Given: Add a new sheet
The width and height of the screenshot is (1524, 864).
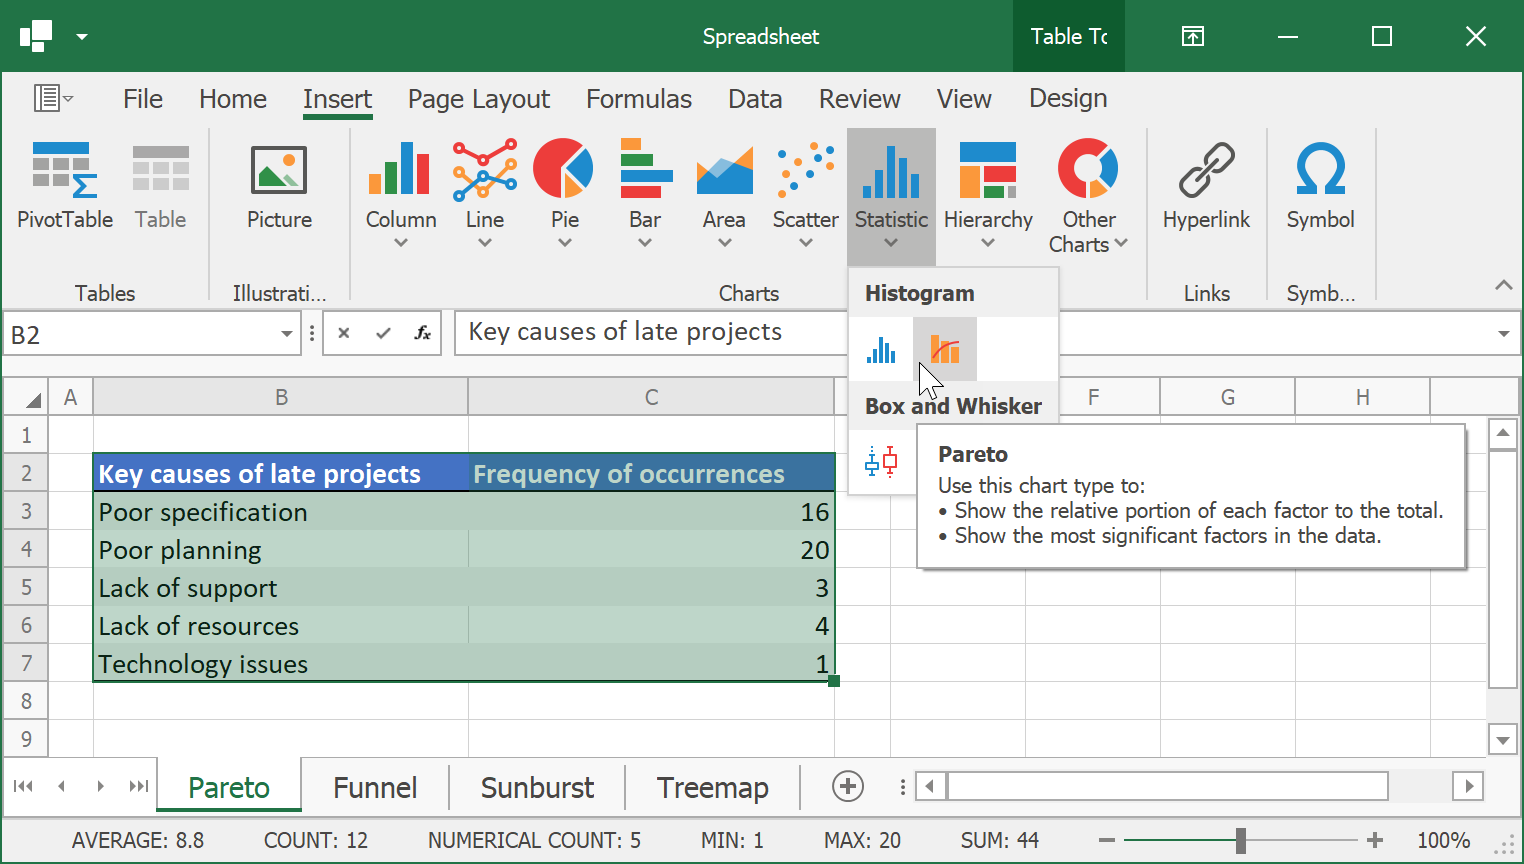Looking at the screenshot, I should click(848, 787).
